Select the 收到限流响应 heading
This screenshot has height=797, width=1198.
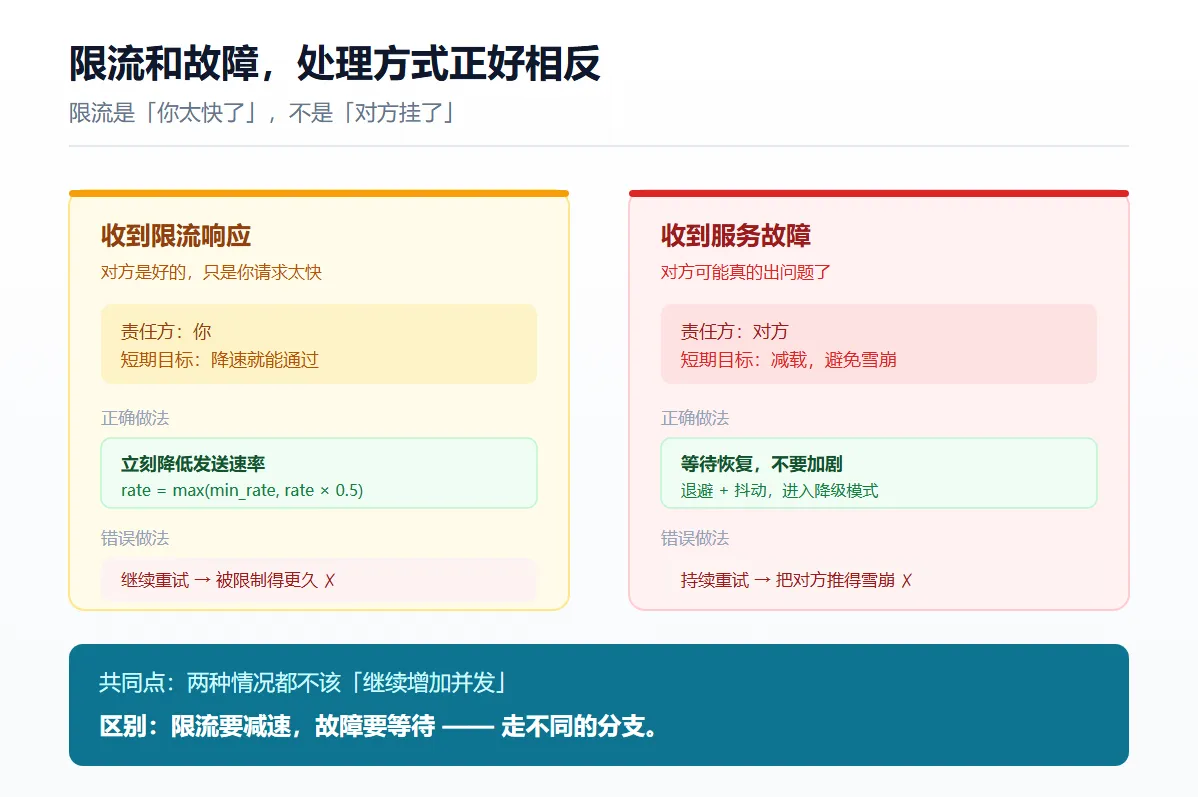click(x=176, y=235)
